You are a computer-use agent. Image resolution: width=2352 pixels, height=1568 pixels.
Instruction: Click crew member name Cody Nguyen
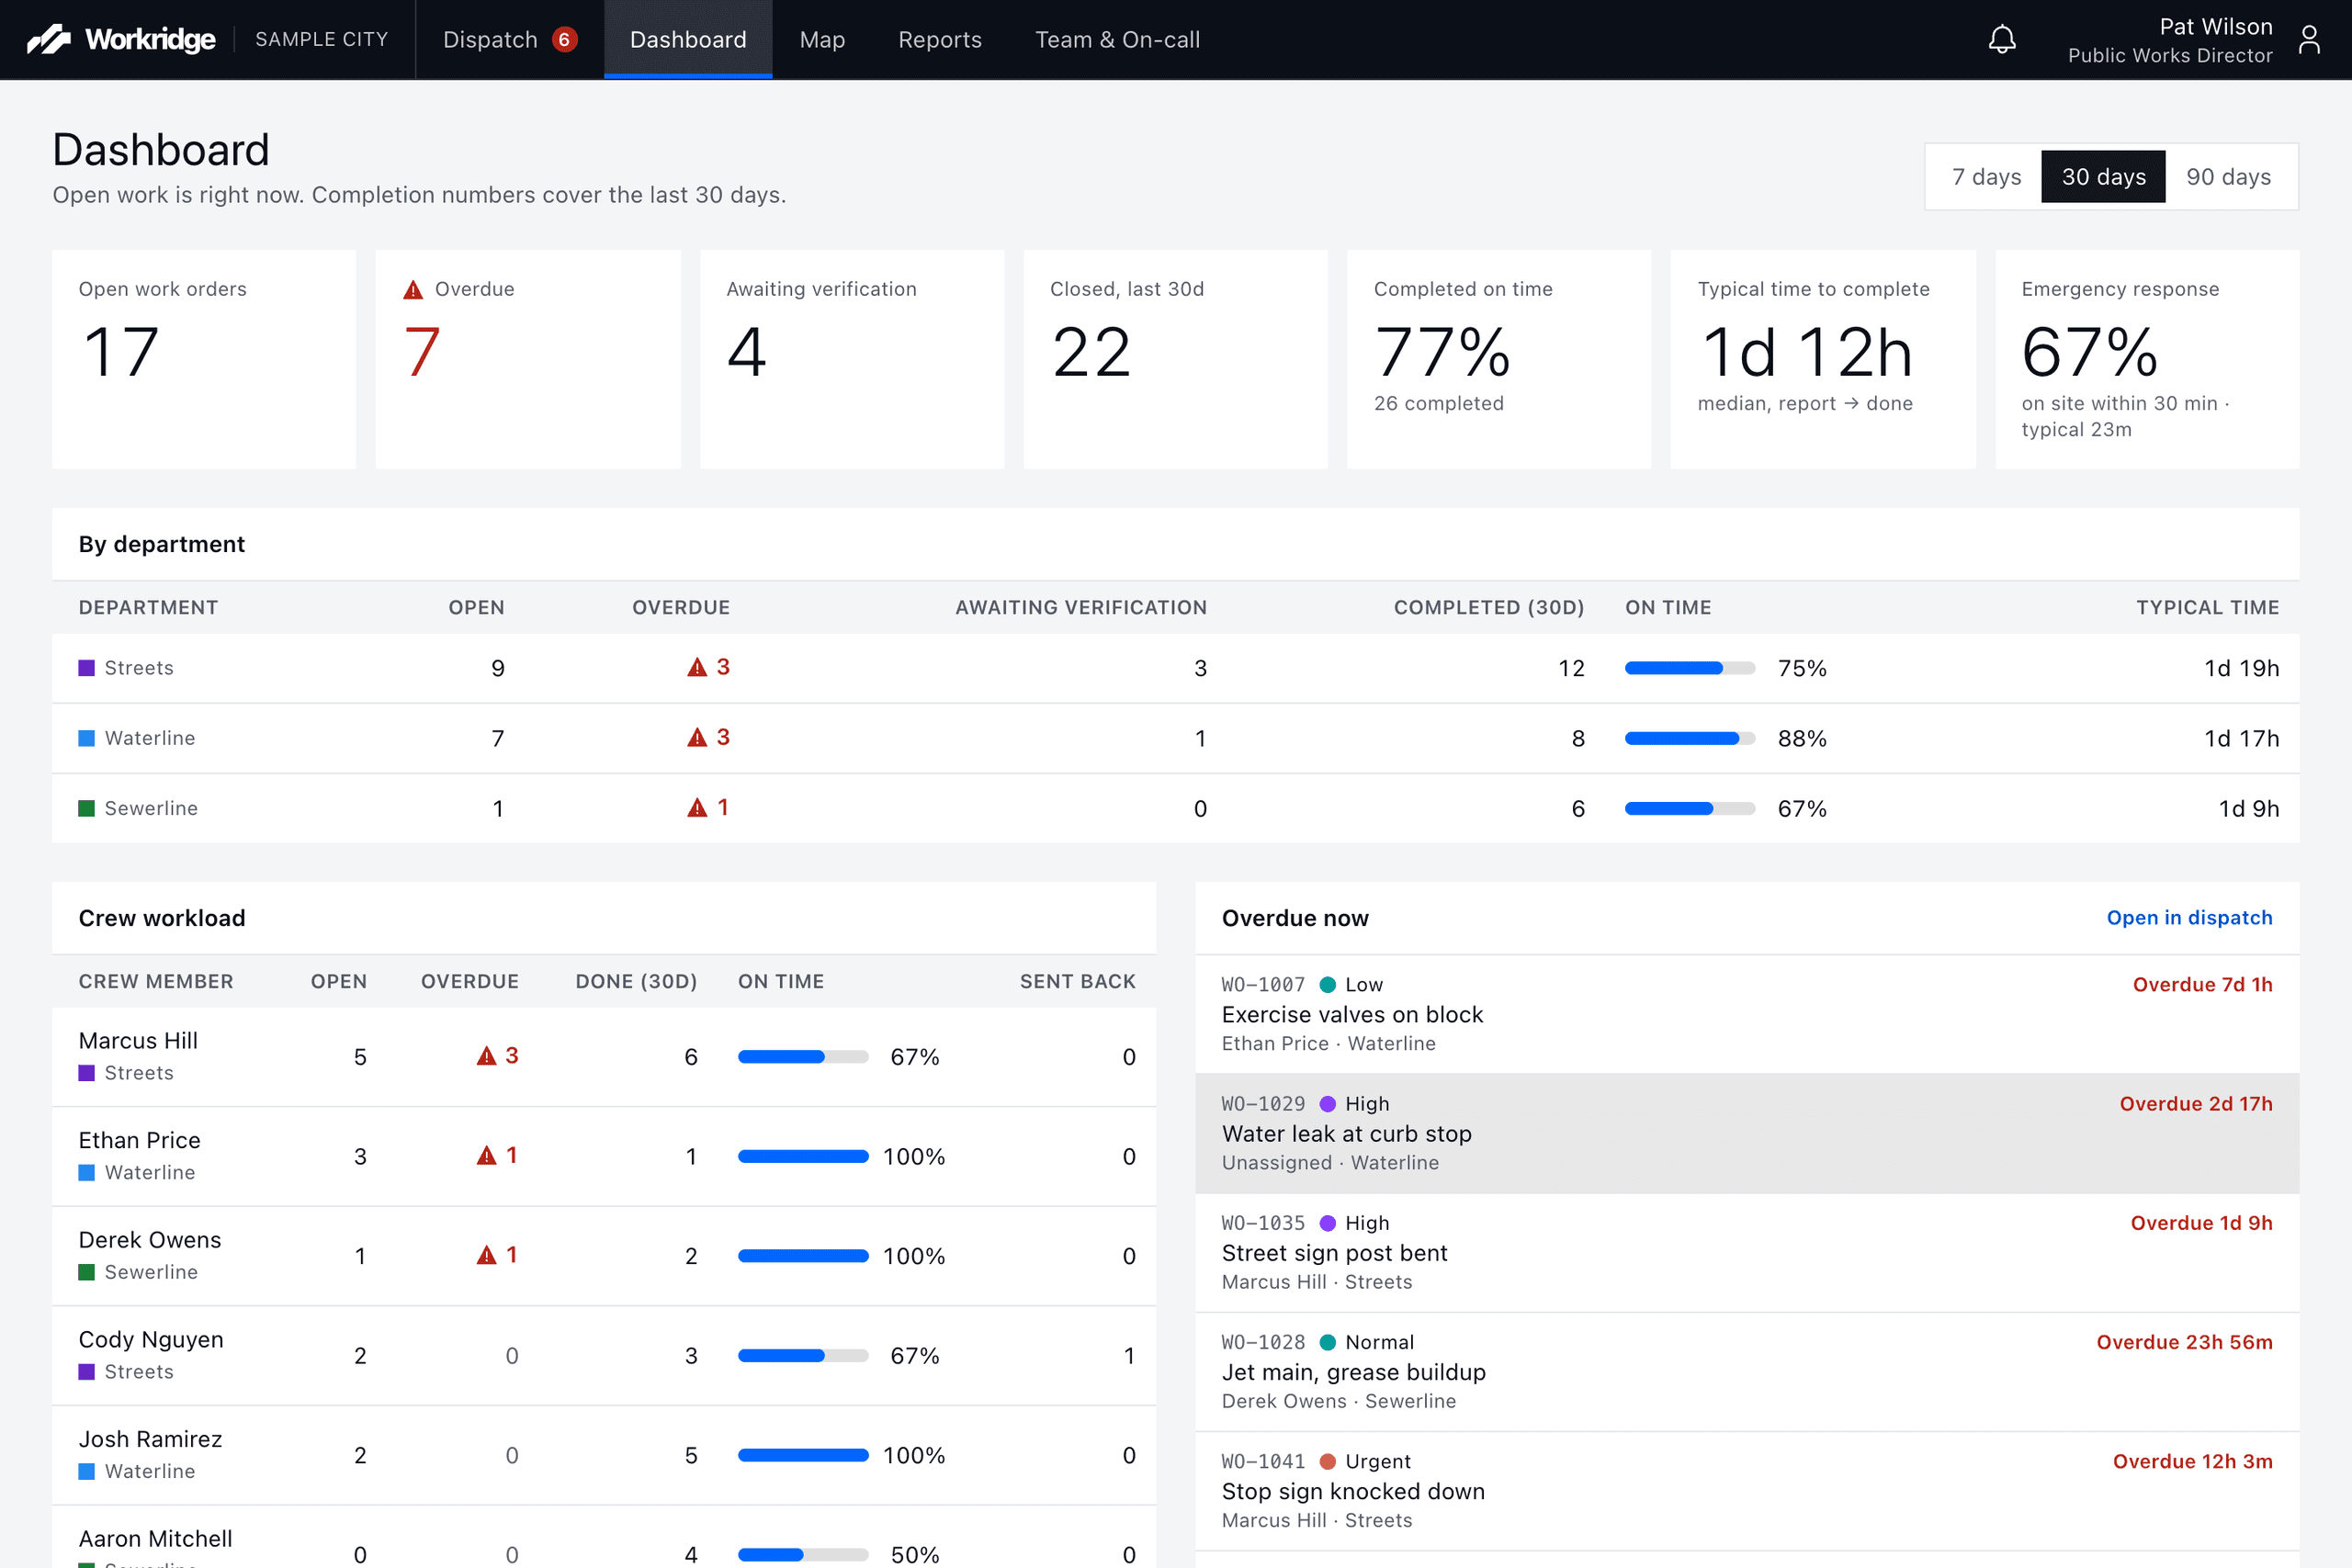[151, 1339]
